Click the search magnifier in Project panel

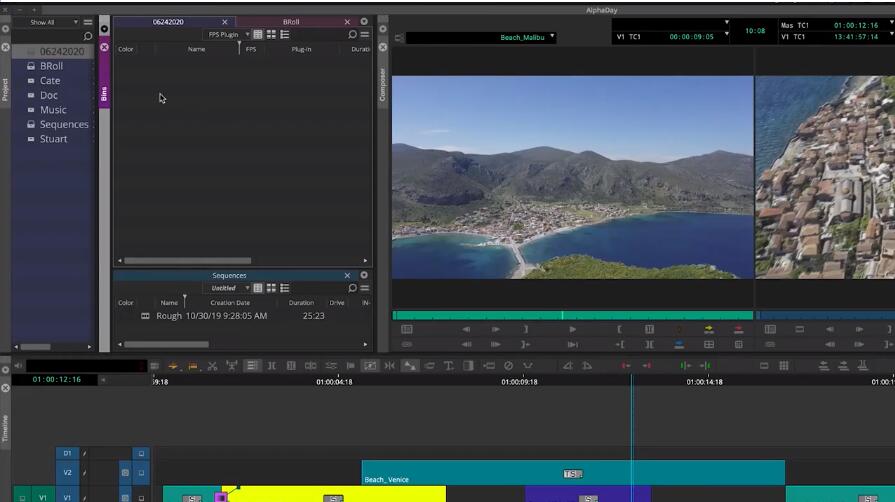click(88, 36)
